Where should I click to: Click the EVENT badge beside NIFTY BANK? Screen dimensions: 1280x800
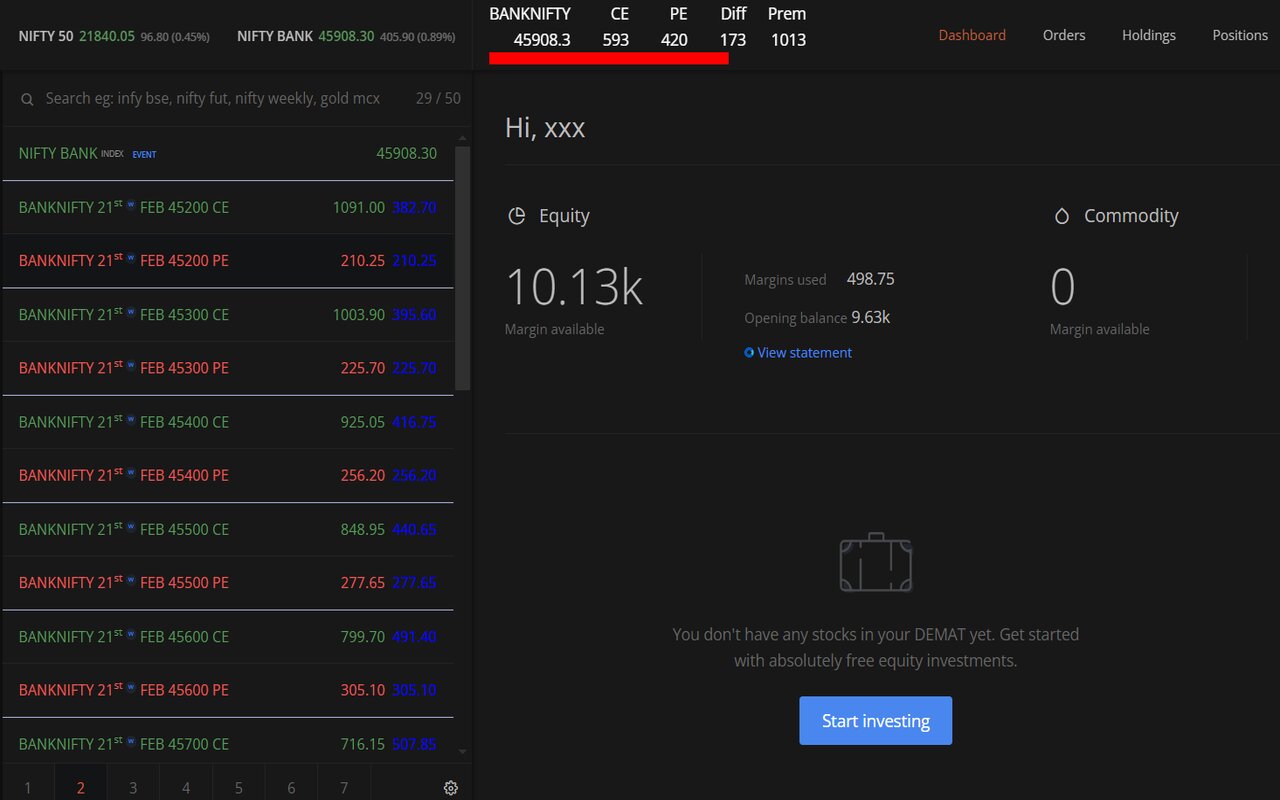pos(144,154)
